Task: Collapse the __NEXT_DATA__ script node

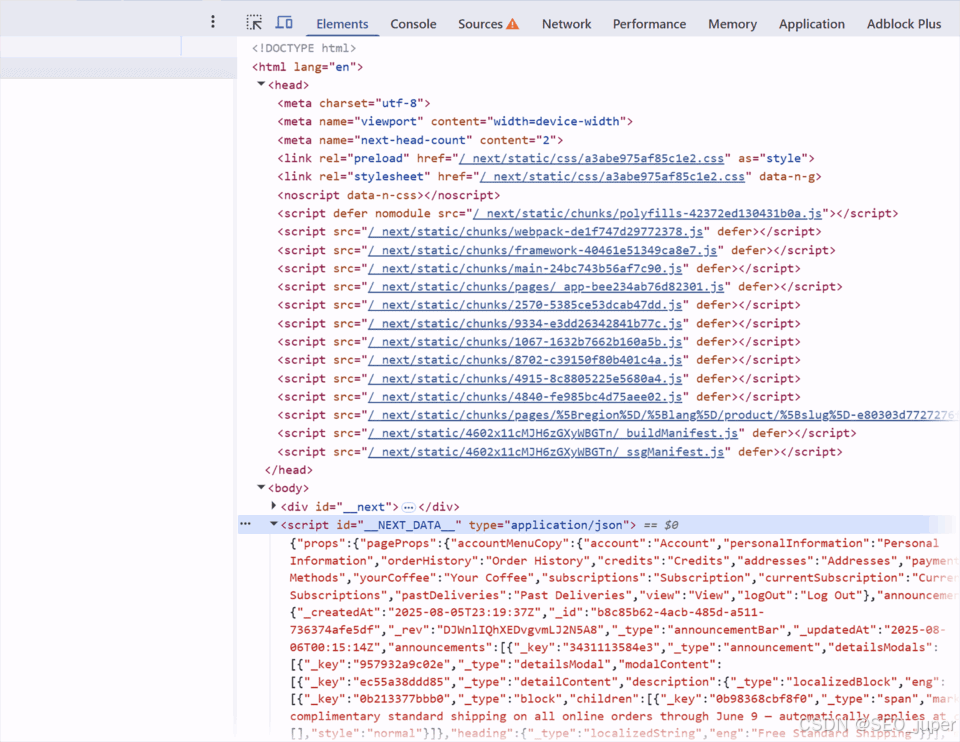Action: pyautogui.click(x=274, y=524)
